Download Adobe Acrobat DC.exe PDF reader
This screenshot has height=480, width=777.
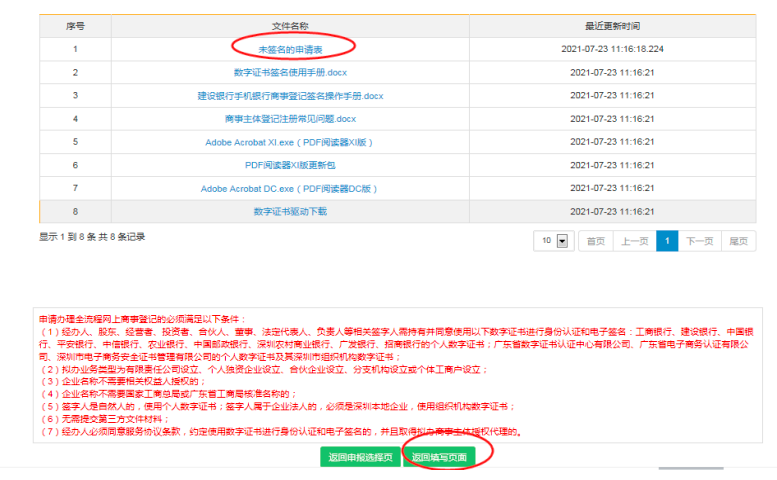(290, 188)
